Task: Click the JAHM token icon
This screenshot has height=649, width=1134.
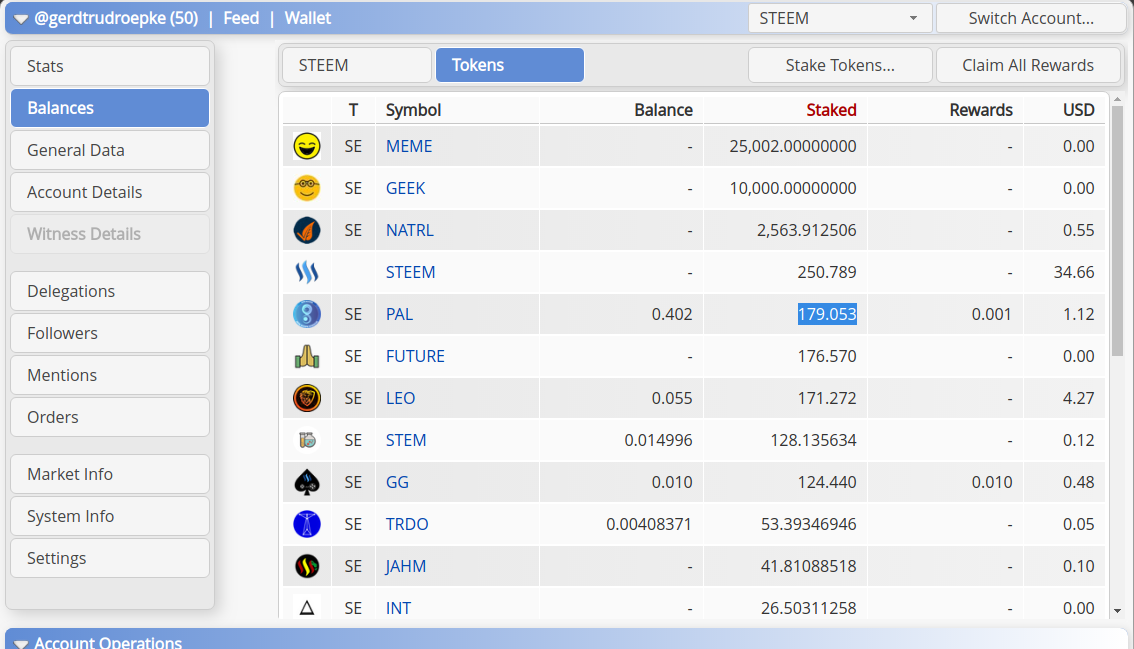Action: (307, 566)
